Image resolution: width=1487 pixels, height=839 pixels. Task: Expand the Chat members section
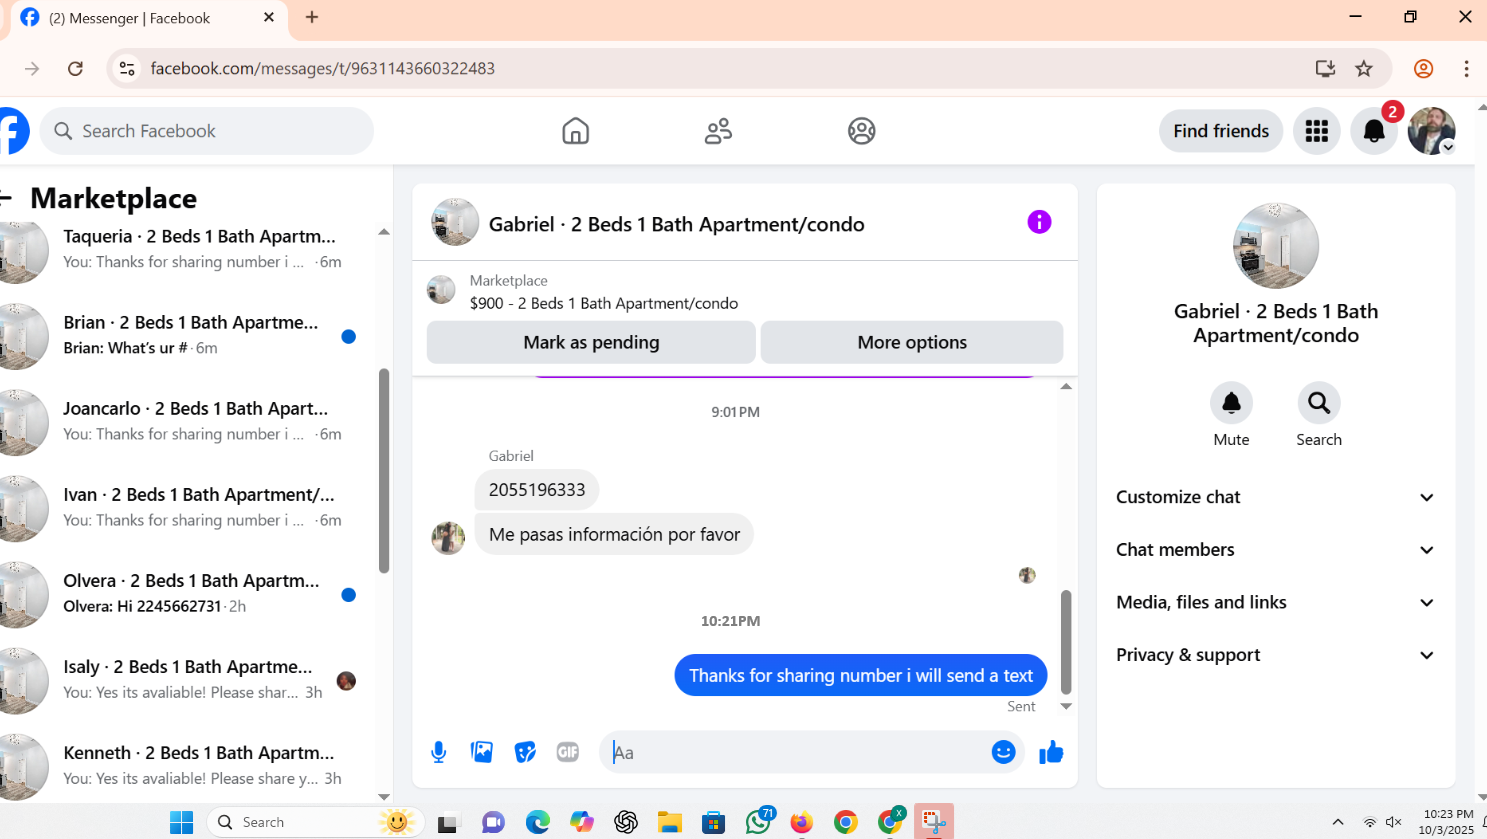[x=1275, y=550]
